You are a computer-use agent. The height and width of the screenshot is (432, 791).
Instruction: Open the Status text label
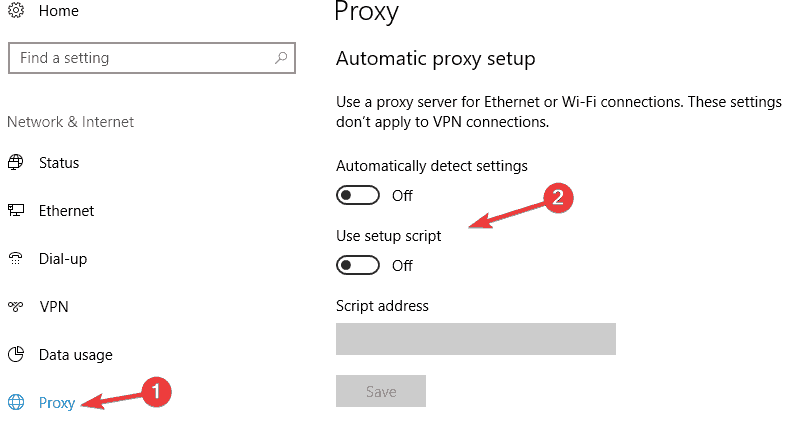click(59, 163)
